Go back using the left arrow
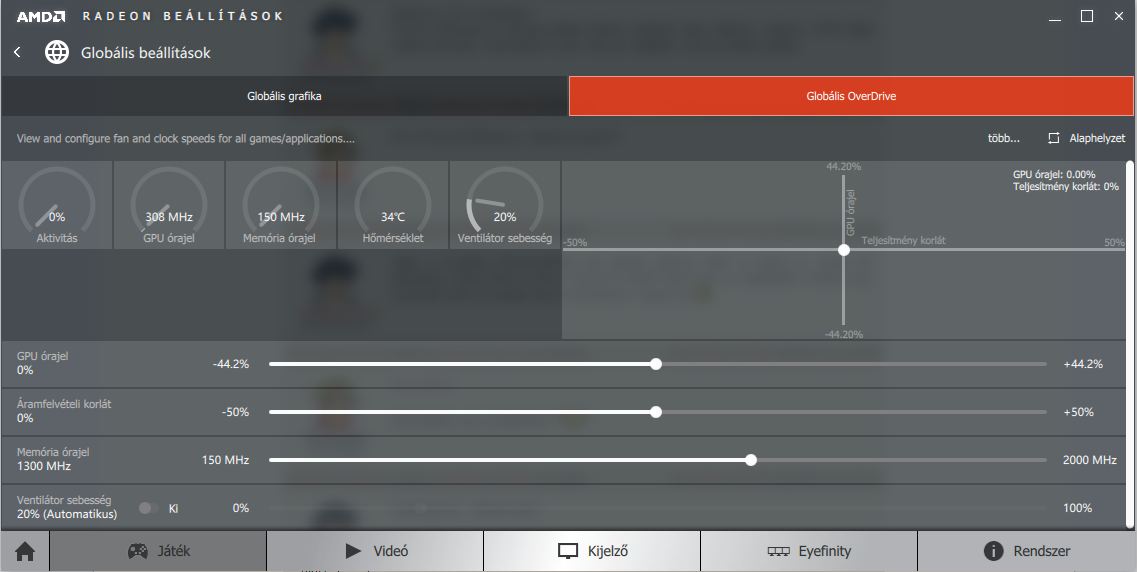The width and height of the screenshot is (1137, 572). [17, 52]
